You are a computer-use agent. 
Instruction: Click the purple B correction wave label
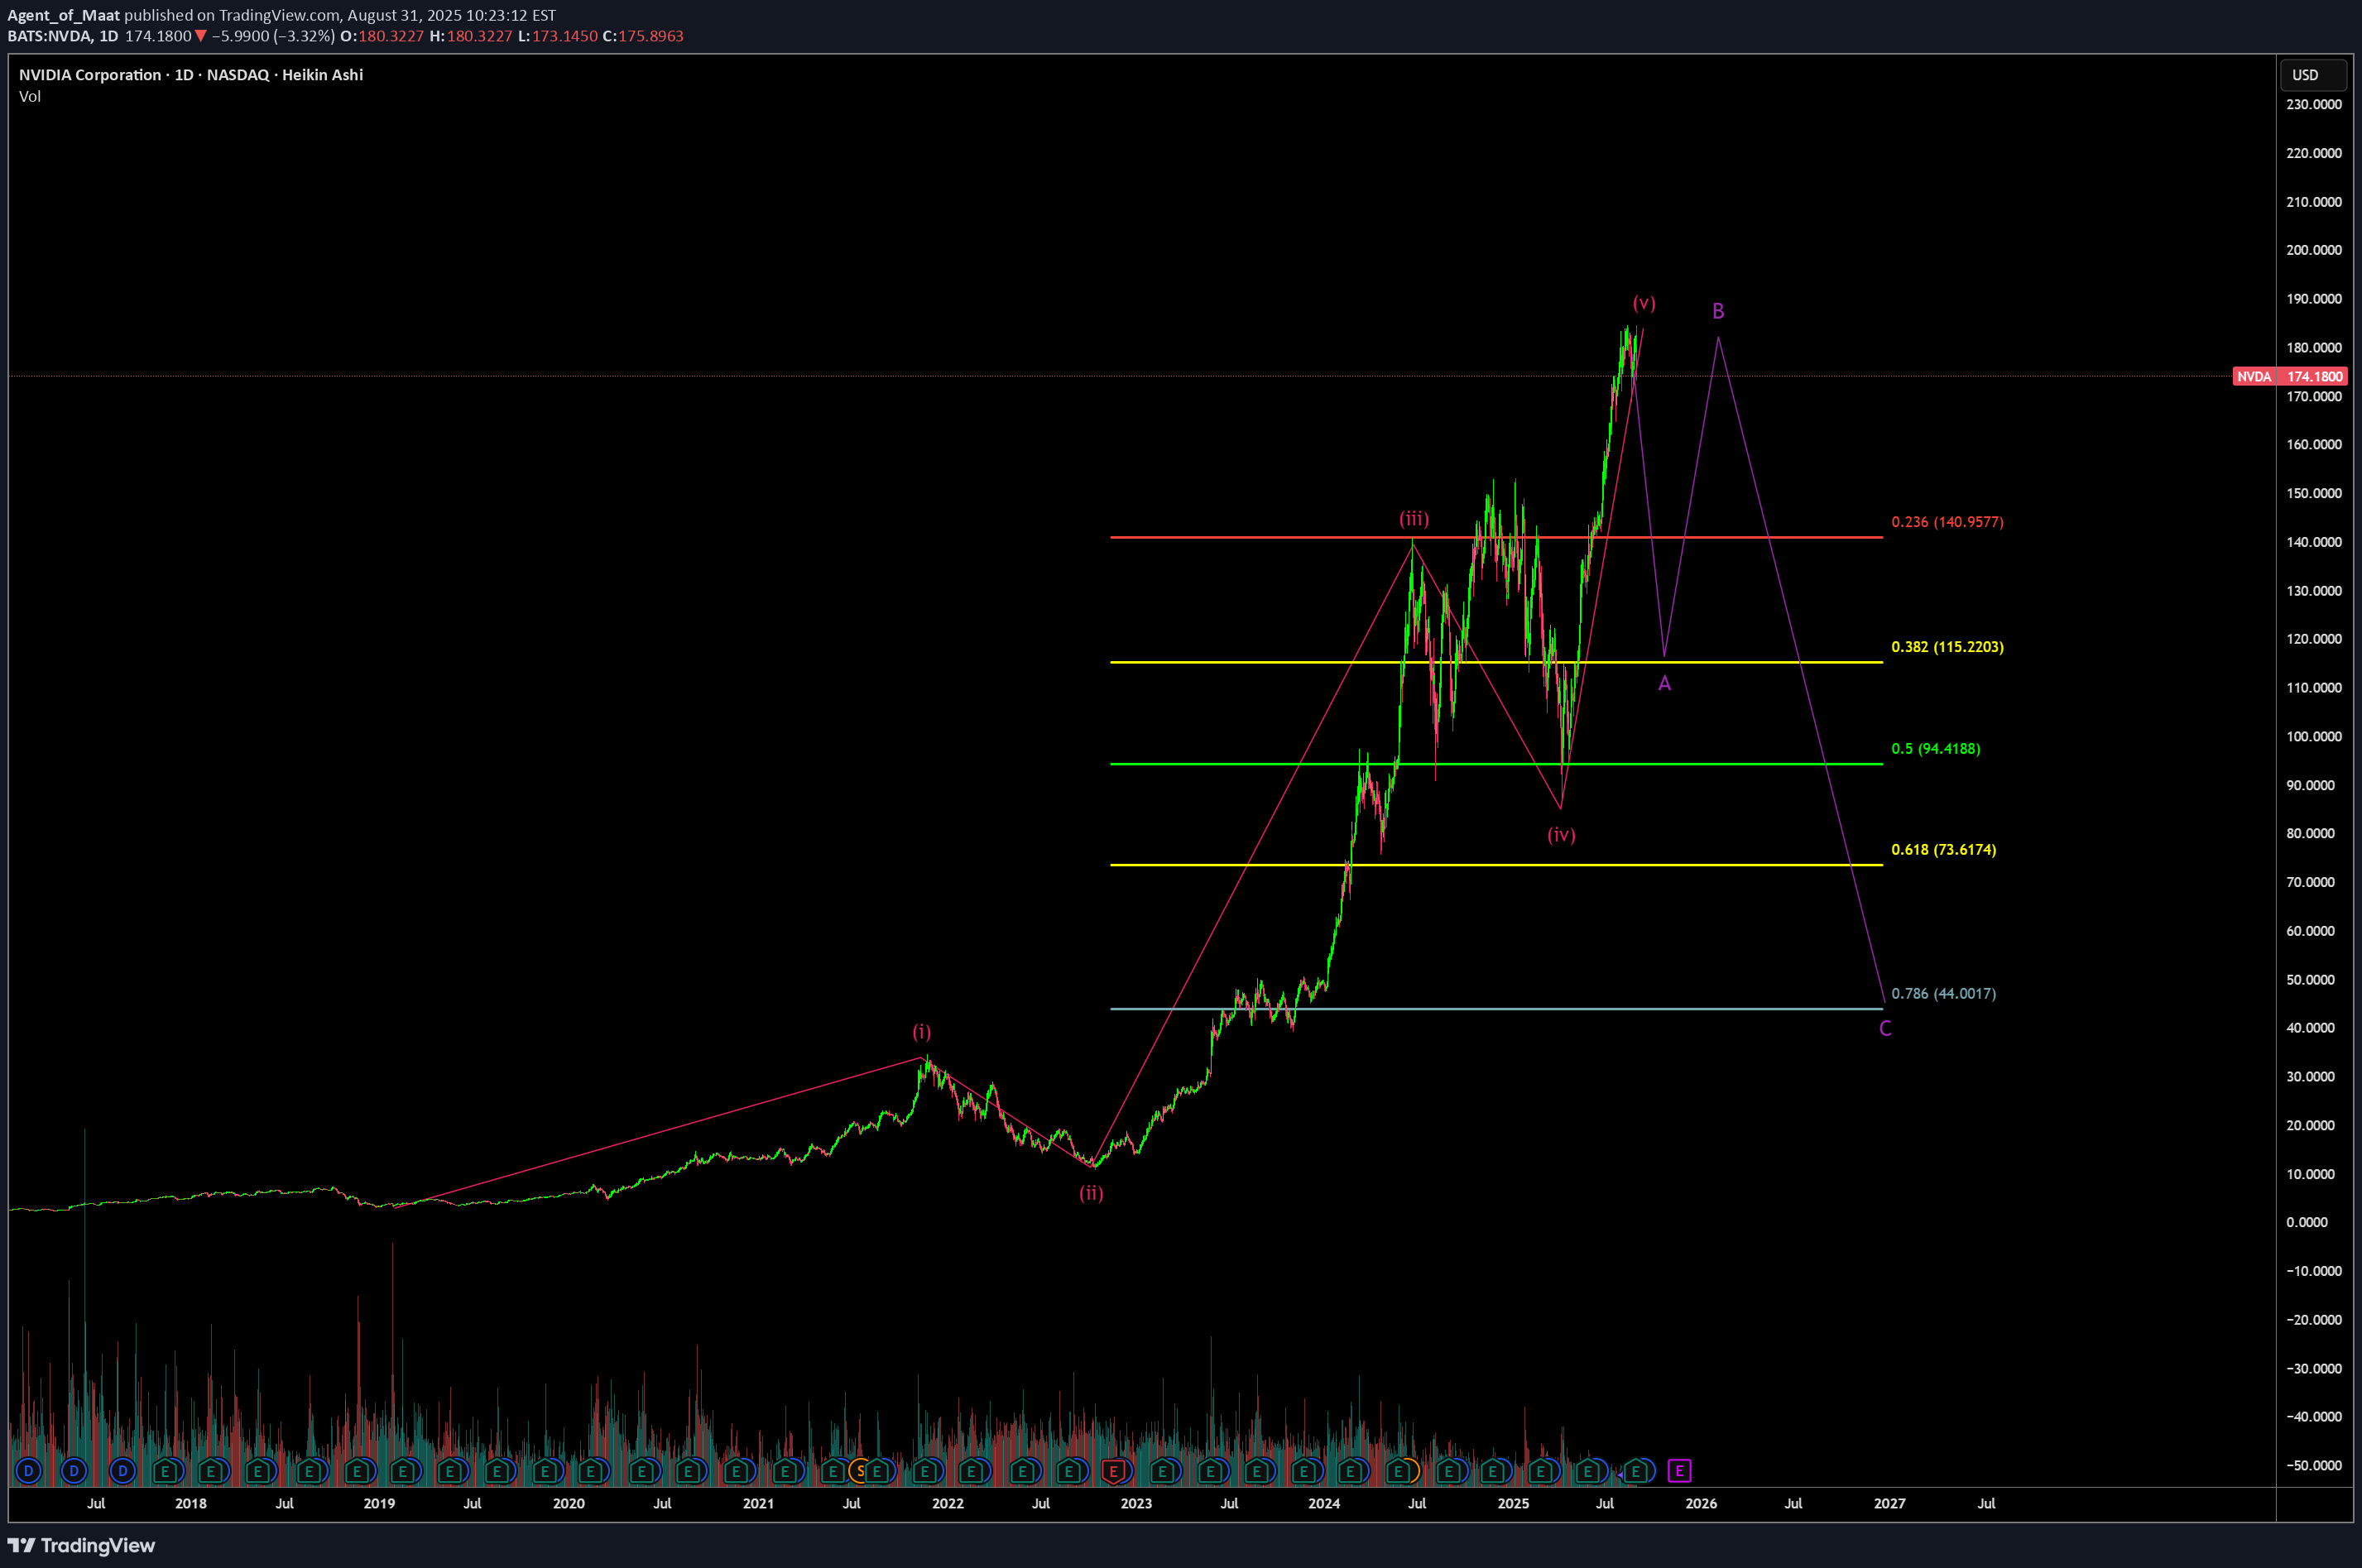[x=1717, y=311]
